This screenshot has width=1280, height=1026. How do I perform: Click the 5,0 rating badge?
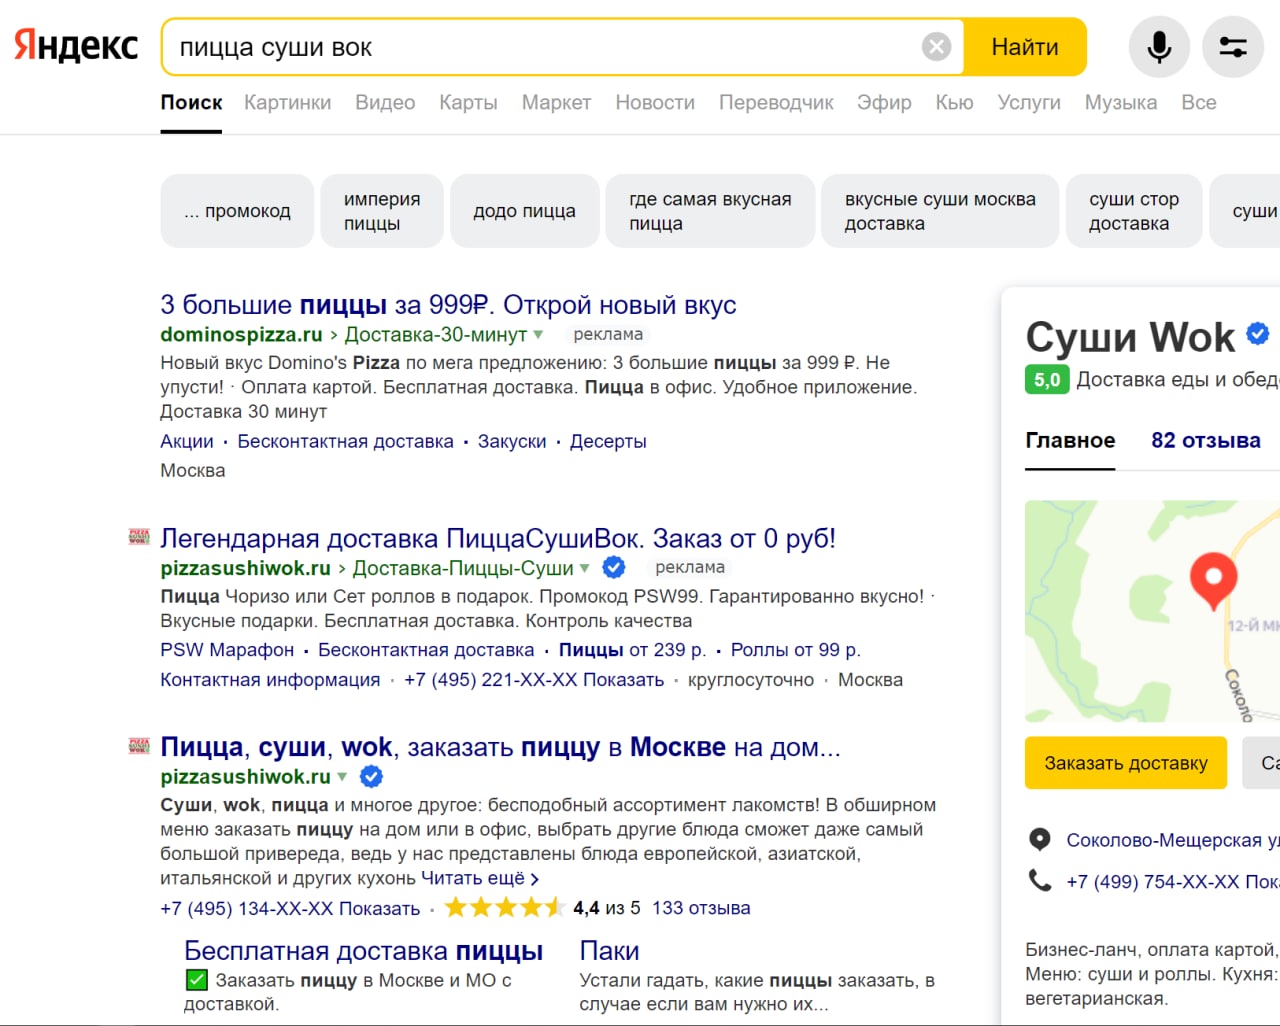(x=1047, y=380)
